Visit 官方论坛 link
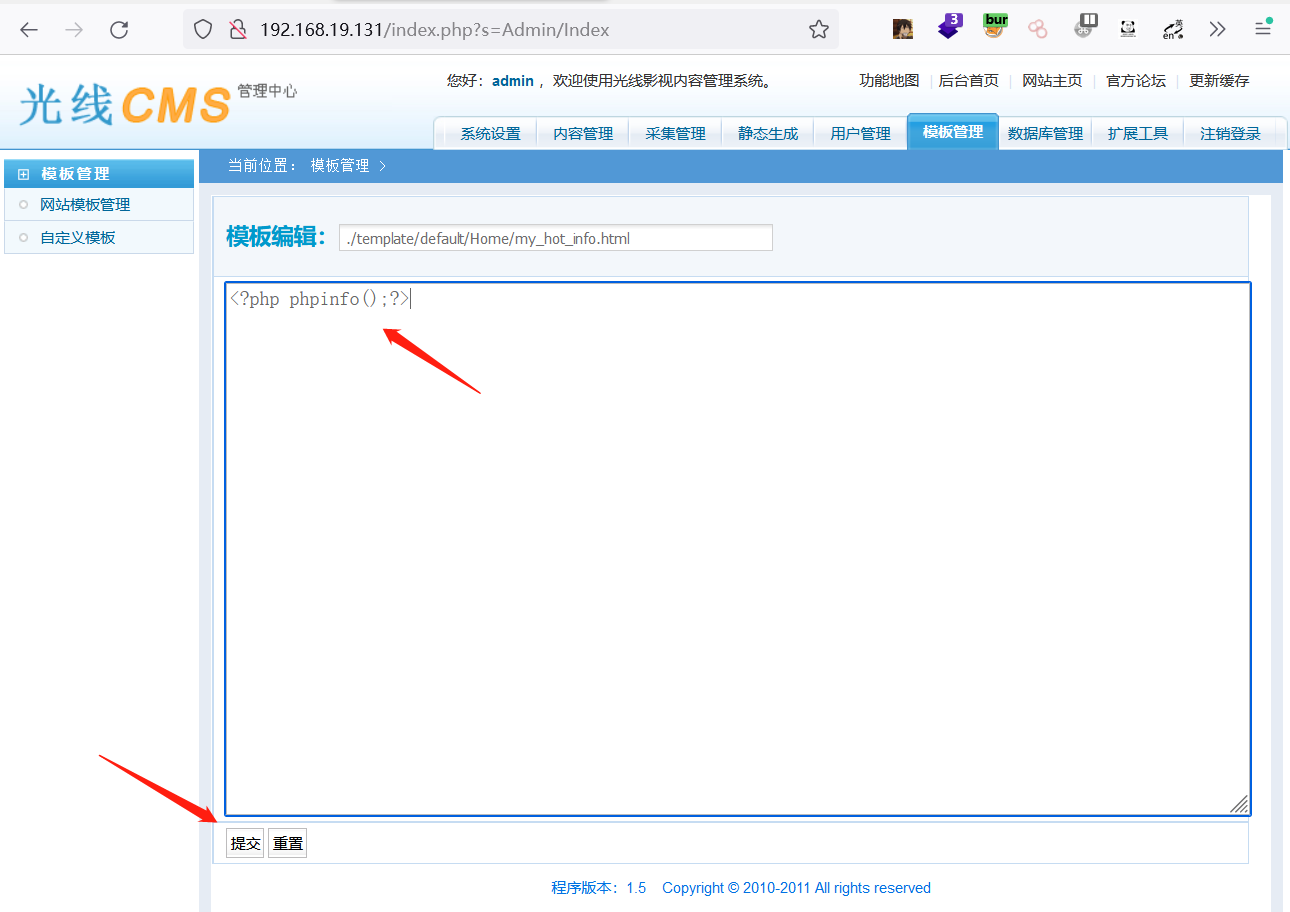 pyautogui.click(x=1136, y=81)
